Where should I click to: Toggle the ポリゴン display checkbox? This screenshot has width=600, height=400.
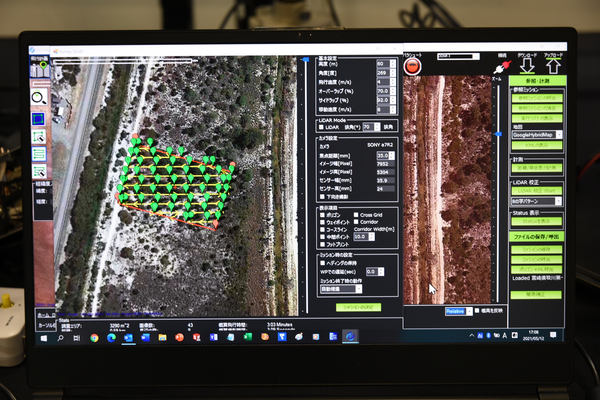pyautogui.click(x=322, y=215)
